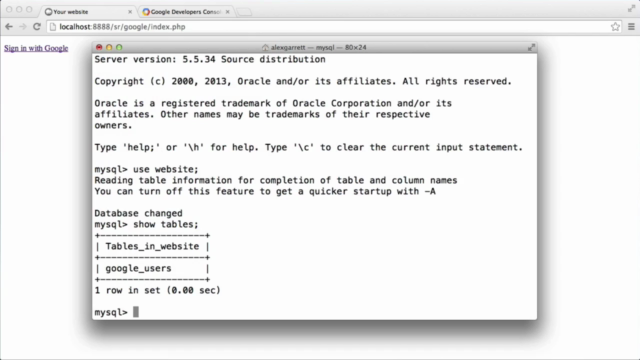This screenshot has width=640, height=360.
Task: Click the 'show tables;' command line
Action: click(x=147, y=224)
